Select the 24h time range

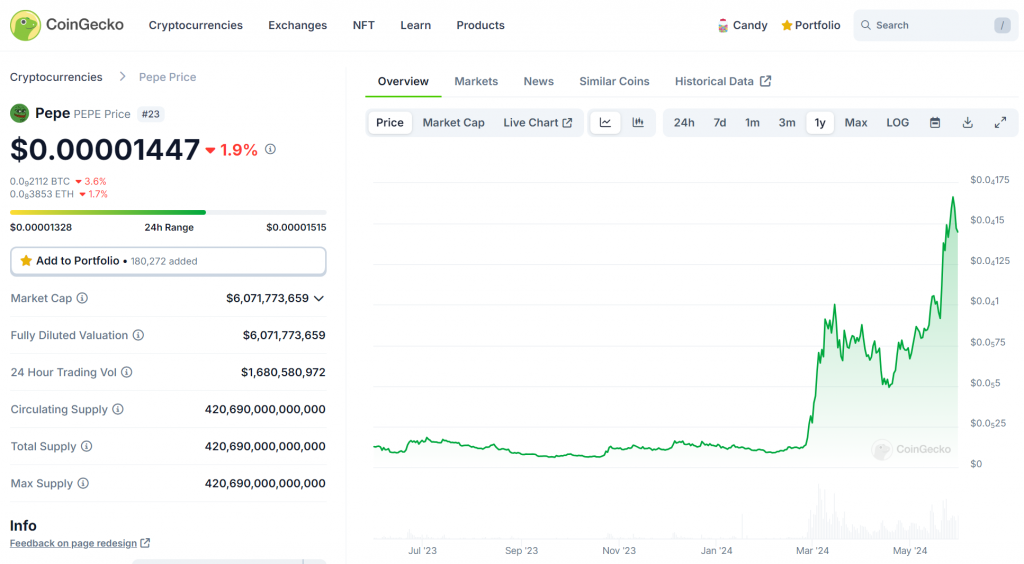coord(684,123)
